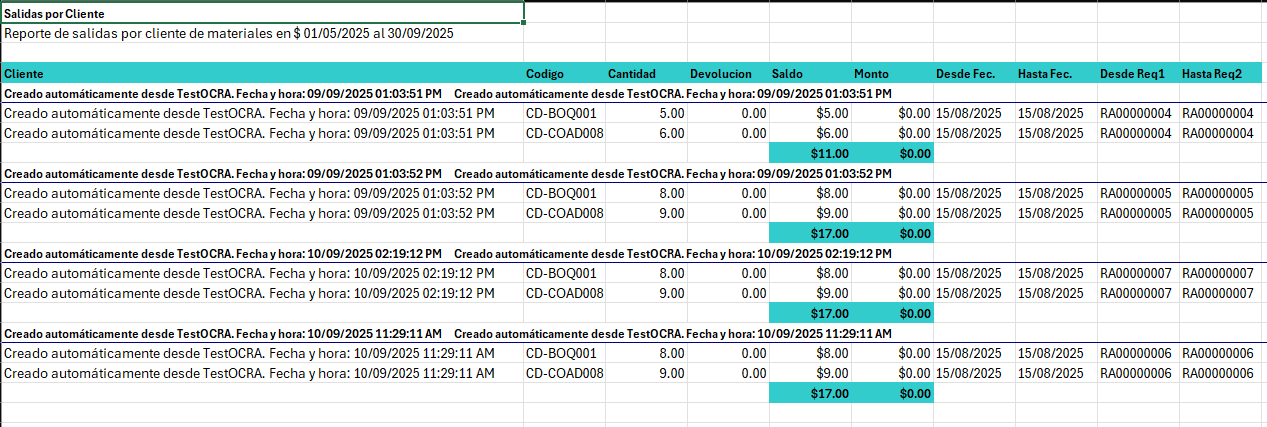Select the Saldo cell showing $5.00
The image size is (1267, 427).
click(810, 113)
